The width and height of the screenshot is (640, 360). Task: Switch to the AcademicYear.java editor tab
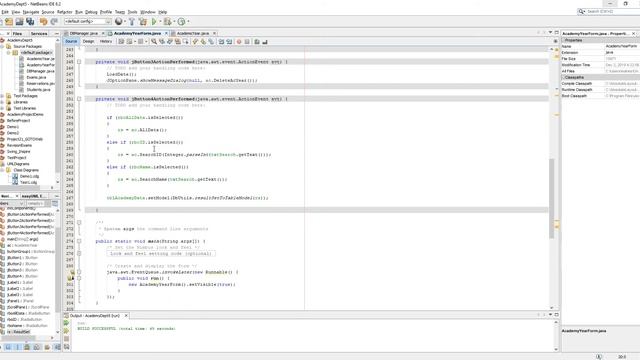click(193, 33)
